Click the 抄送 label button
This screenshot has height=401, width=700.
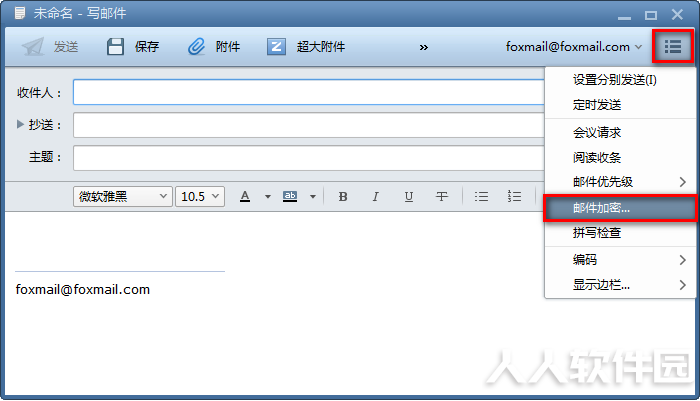tap(45, 125)
